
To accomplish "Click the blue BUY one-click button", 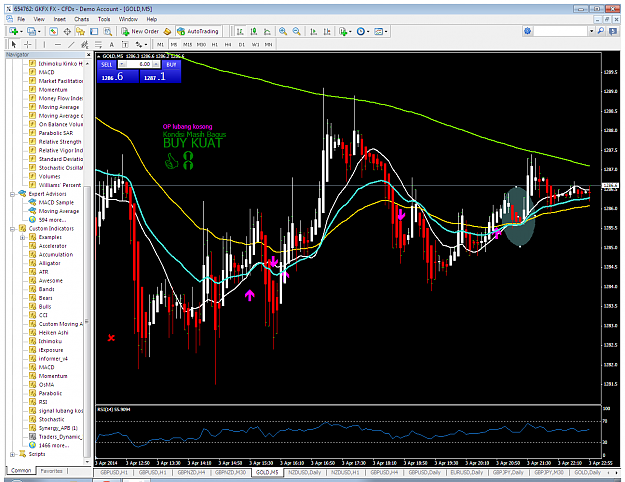I will pyautogui.click(x=171, y=64).
